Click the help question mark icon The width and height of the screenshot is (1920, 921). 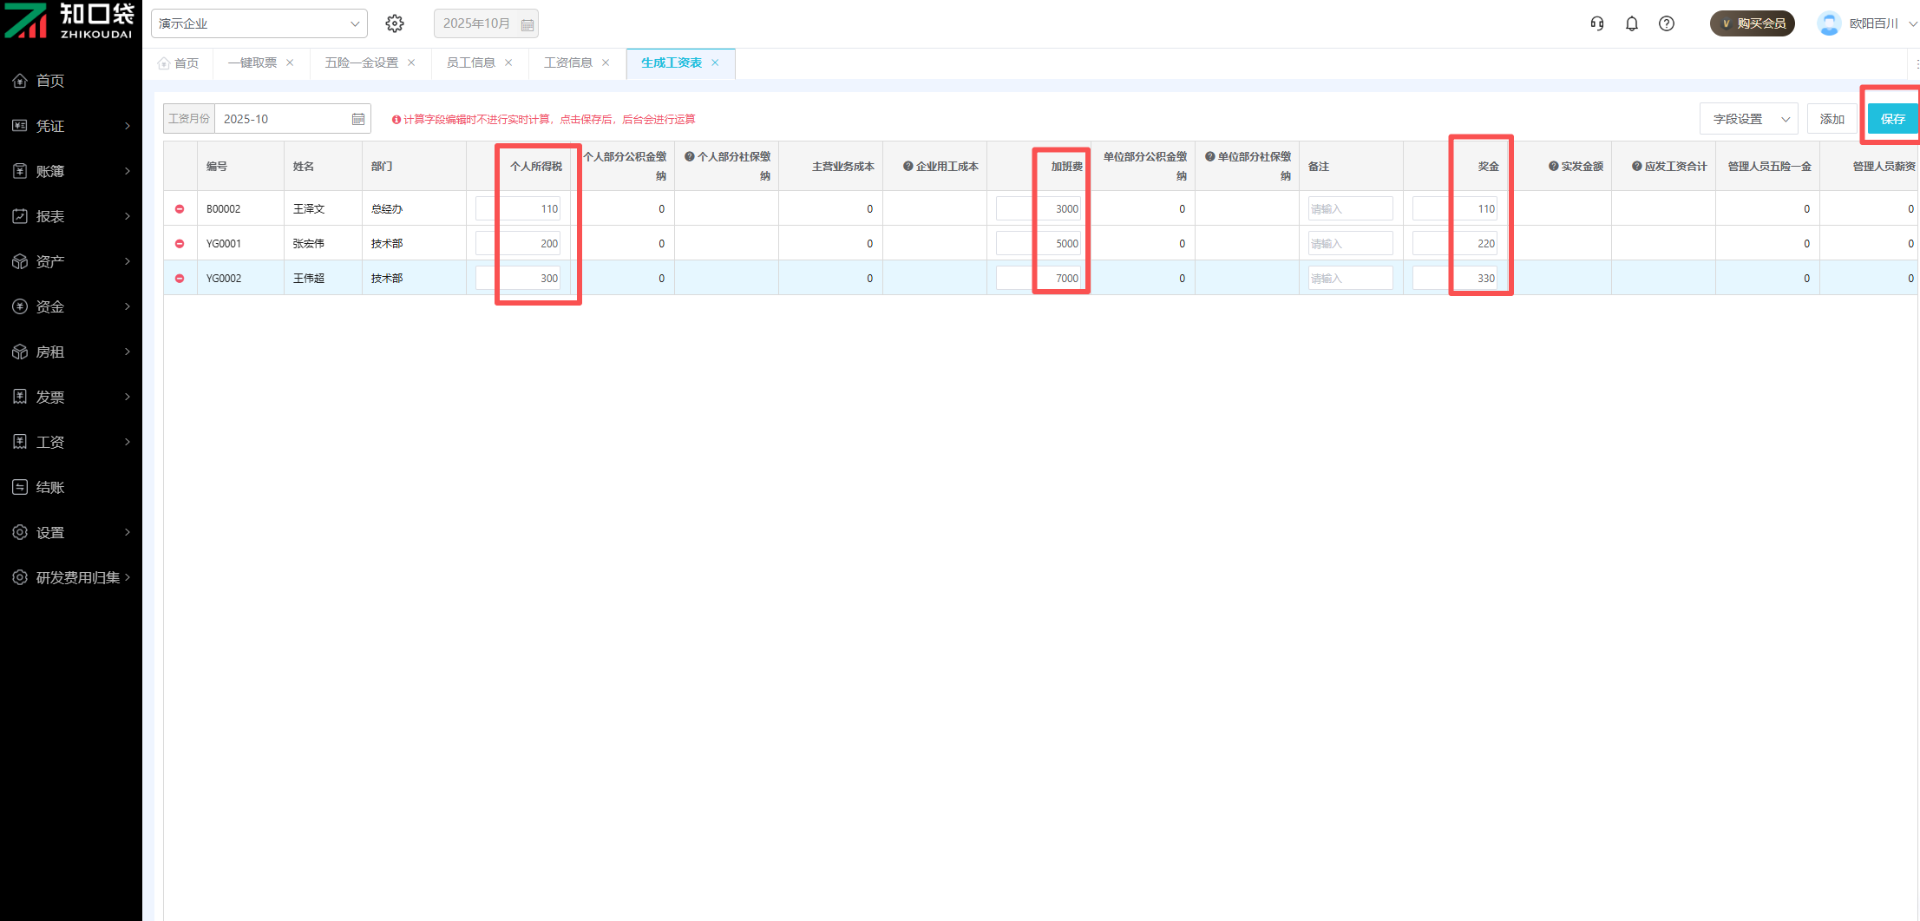tap(1666, 23)
